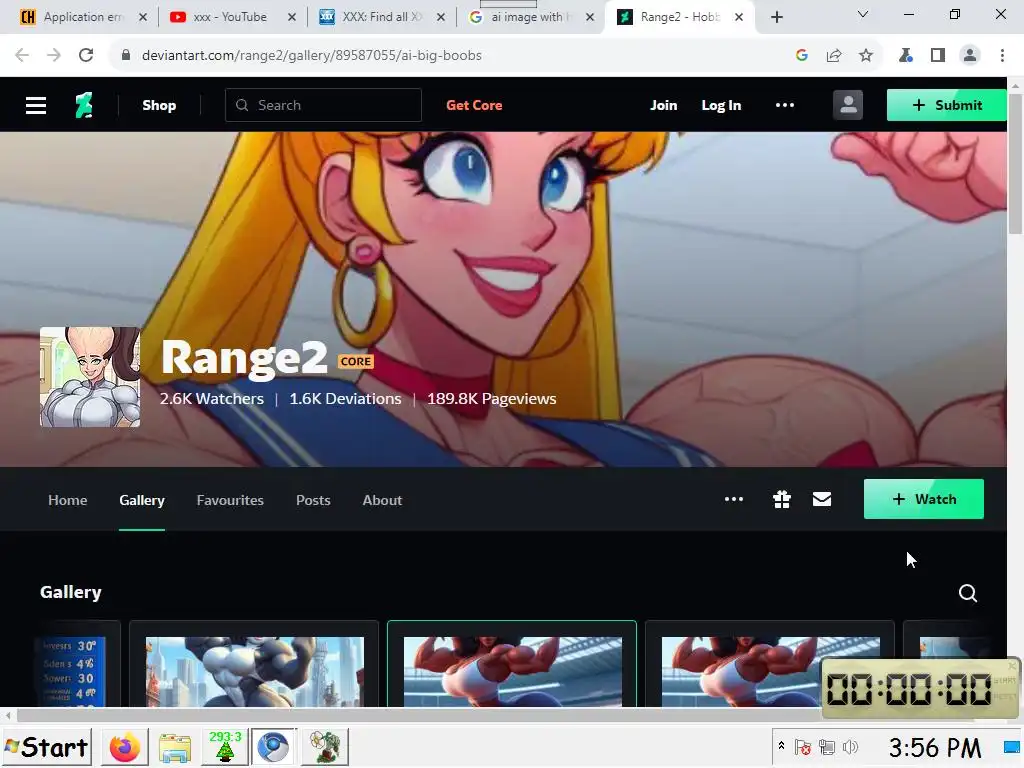Screen dimensions: 1024x768
Task: Click the site padlock icon
Action: coord(126,56)
